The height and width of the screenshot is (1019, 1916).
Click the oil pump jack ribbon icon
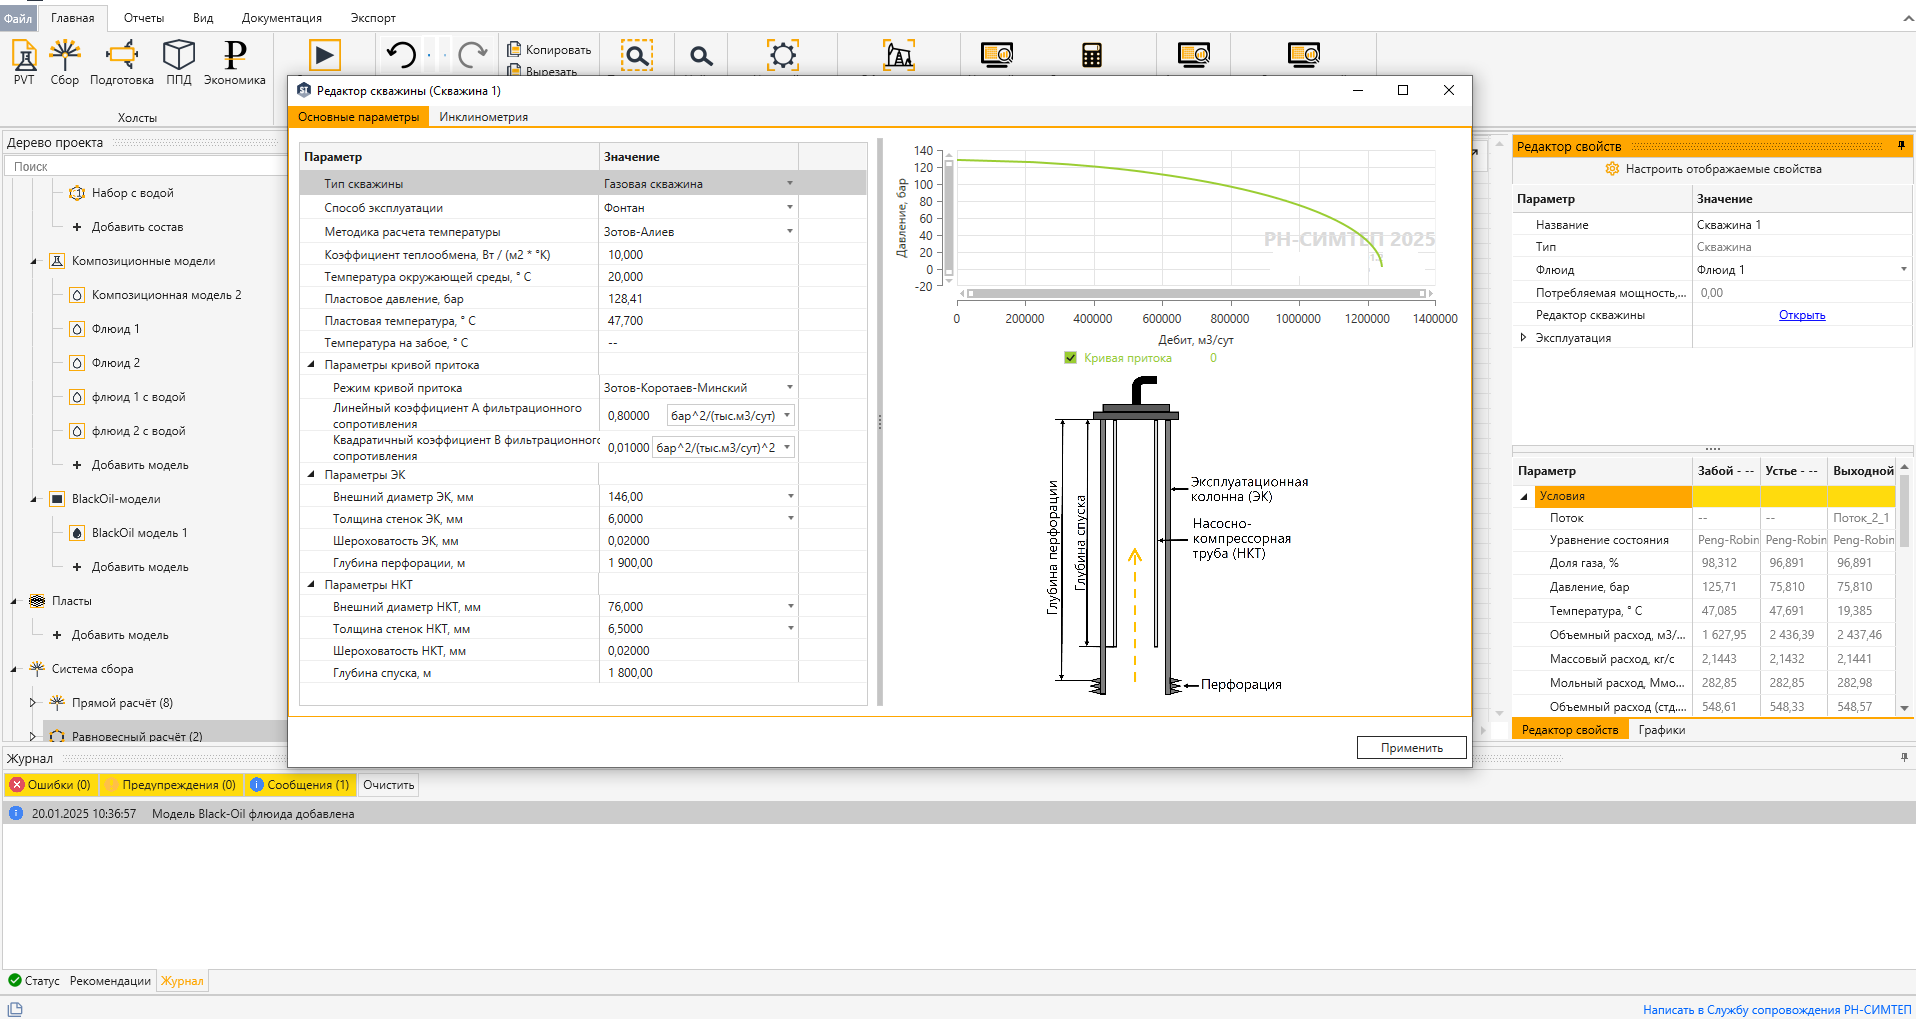(899, 55)
